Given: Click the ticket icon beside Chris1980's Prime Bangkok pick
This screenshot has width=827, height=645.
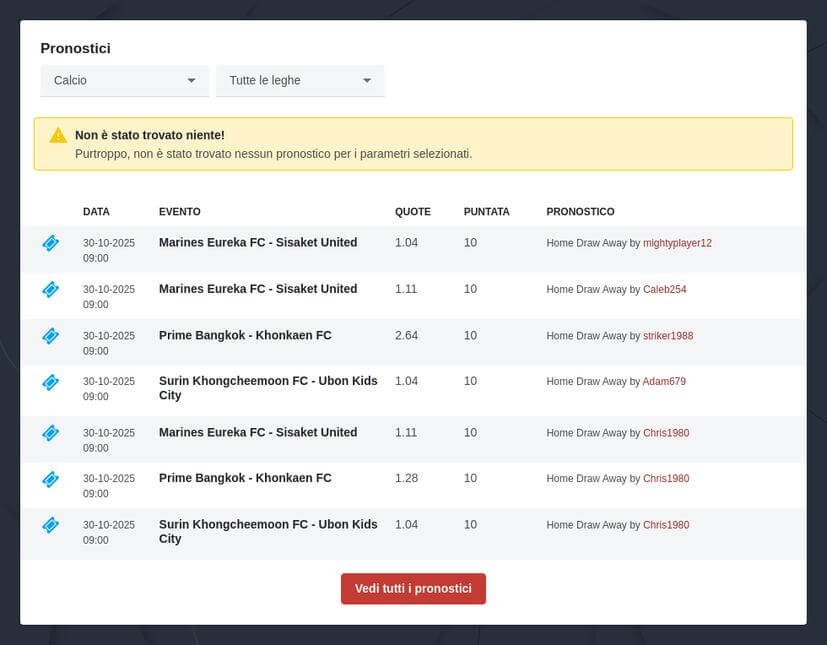Looking at the screenshot, I should click(x=50, y=478).
